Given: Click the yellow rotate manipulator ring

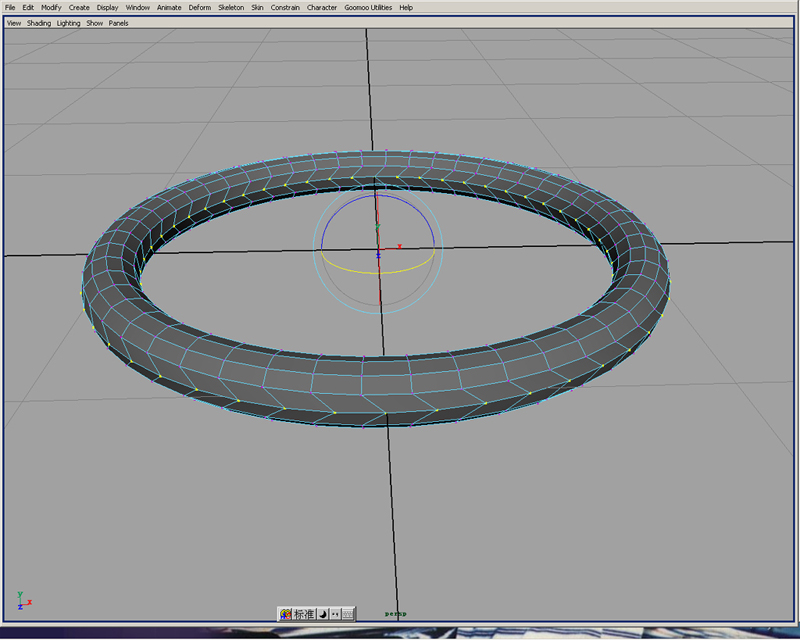Looking at the screenshot, I should click(378, 273).
